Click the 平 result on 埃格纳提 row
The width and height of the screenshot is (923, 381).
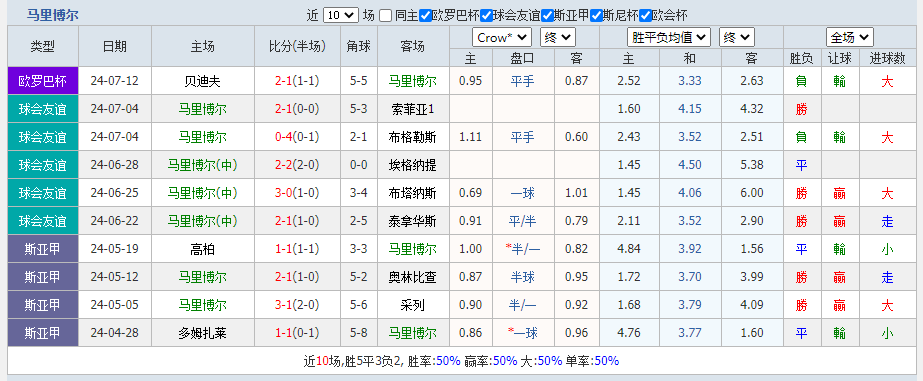tap(801, 165)
